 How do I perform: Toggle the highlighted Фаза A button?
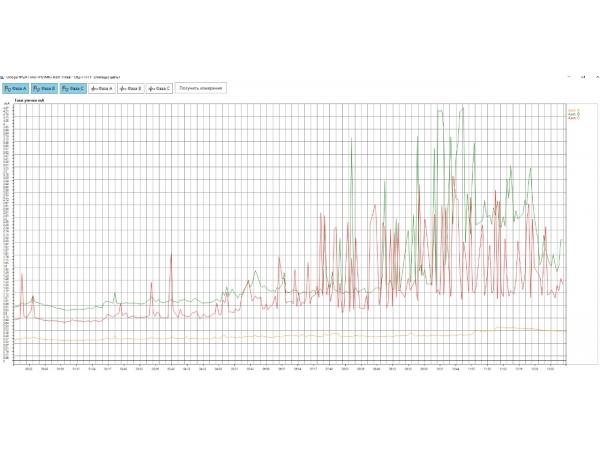pyautogui.click(x=15, y=88)
